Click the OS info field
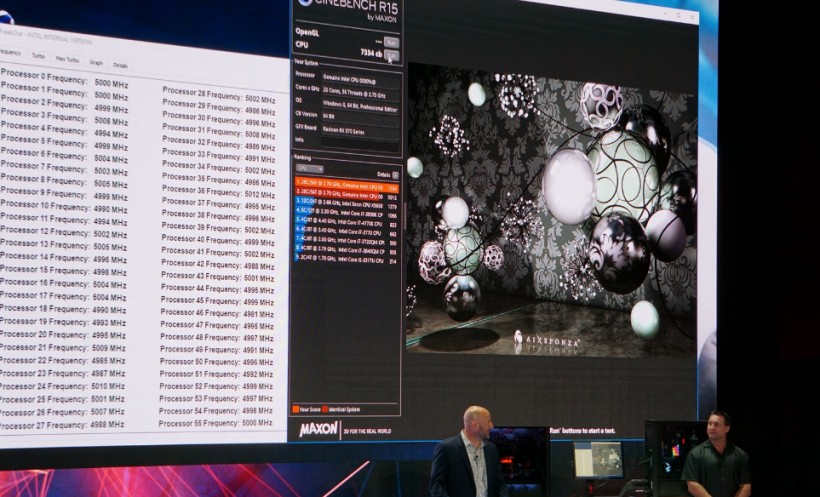This screenshot has width=820, height=497. pos(360,108)
